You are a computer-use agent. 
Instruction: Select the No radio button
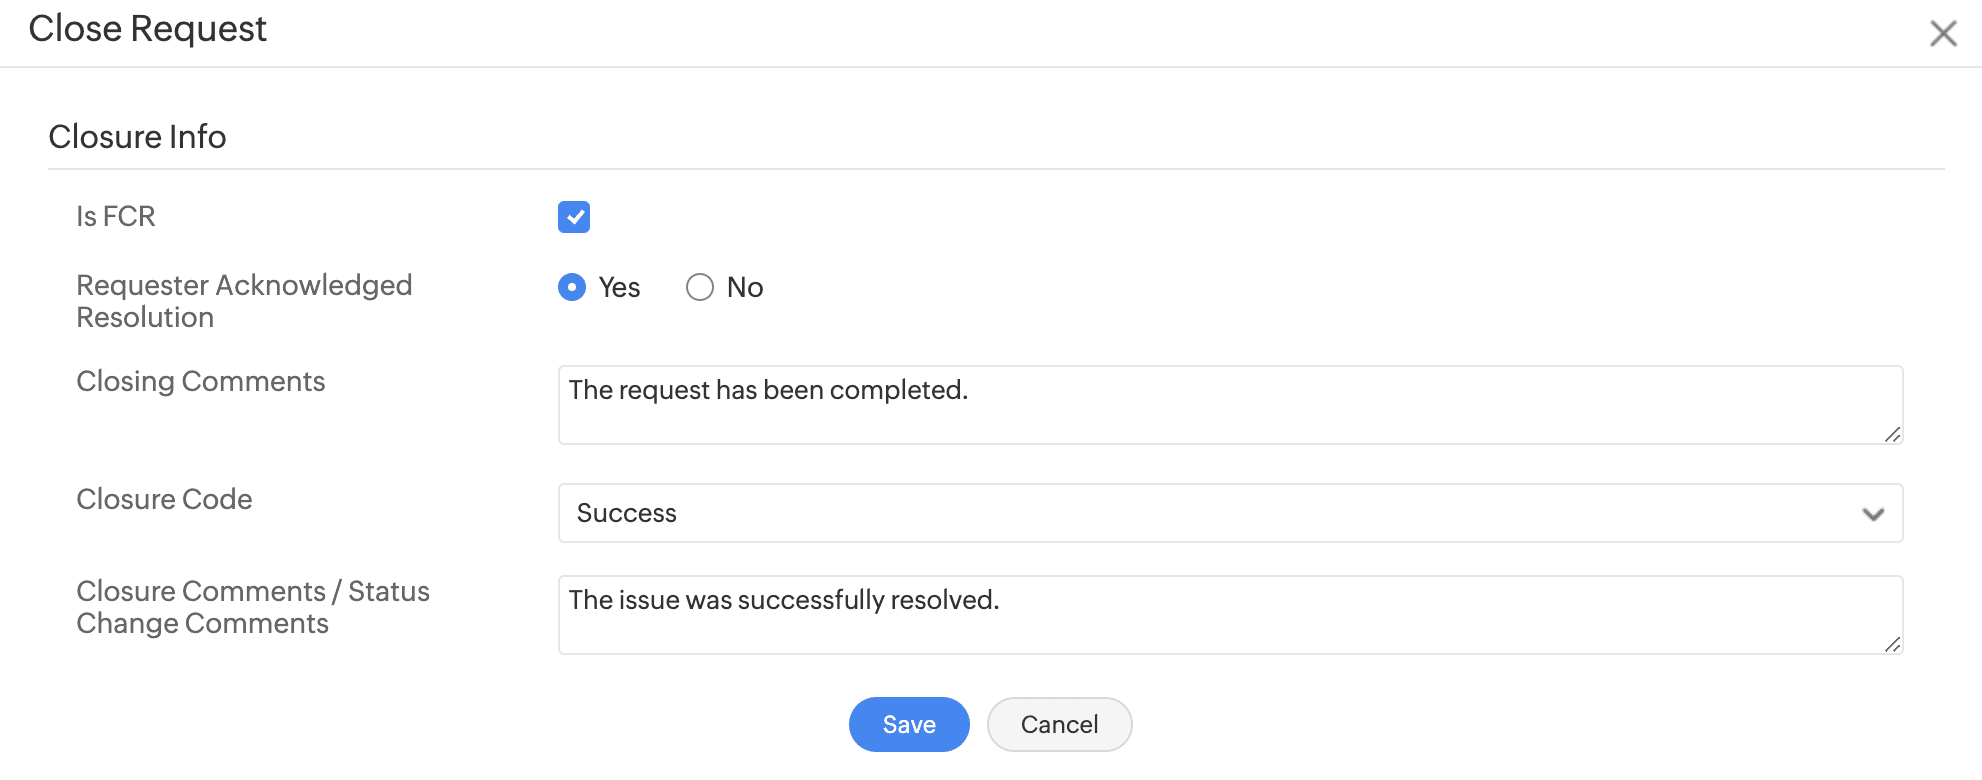700,288
